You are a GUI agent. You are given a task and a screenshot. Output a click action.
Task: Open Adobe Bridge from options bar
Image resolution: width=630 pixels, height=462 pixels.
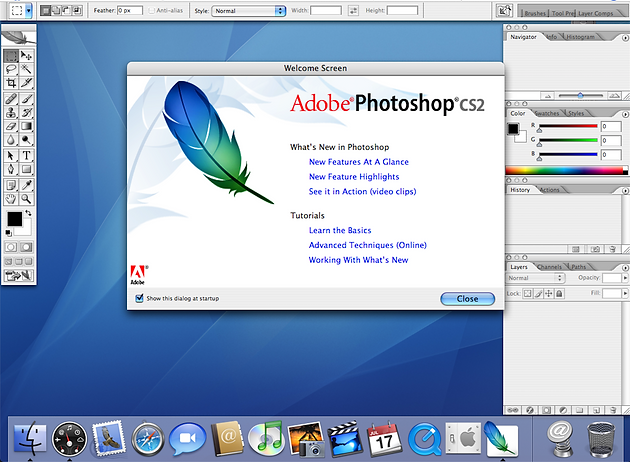(x=504, y=10)
